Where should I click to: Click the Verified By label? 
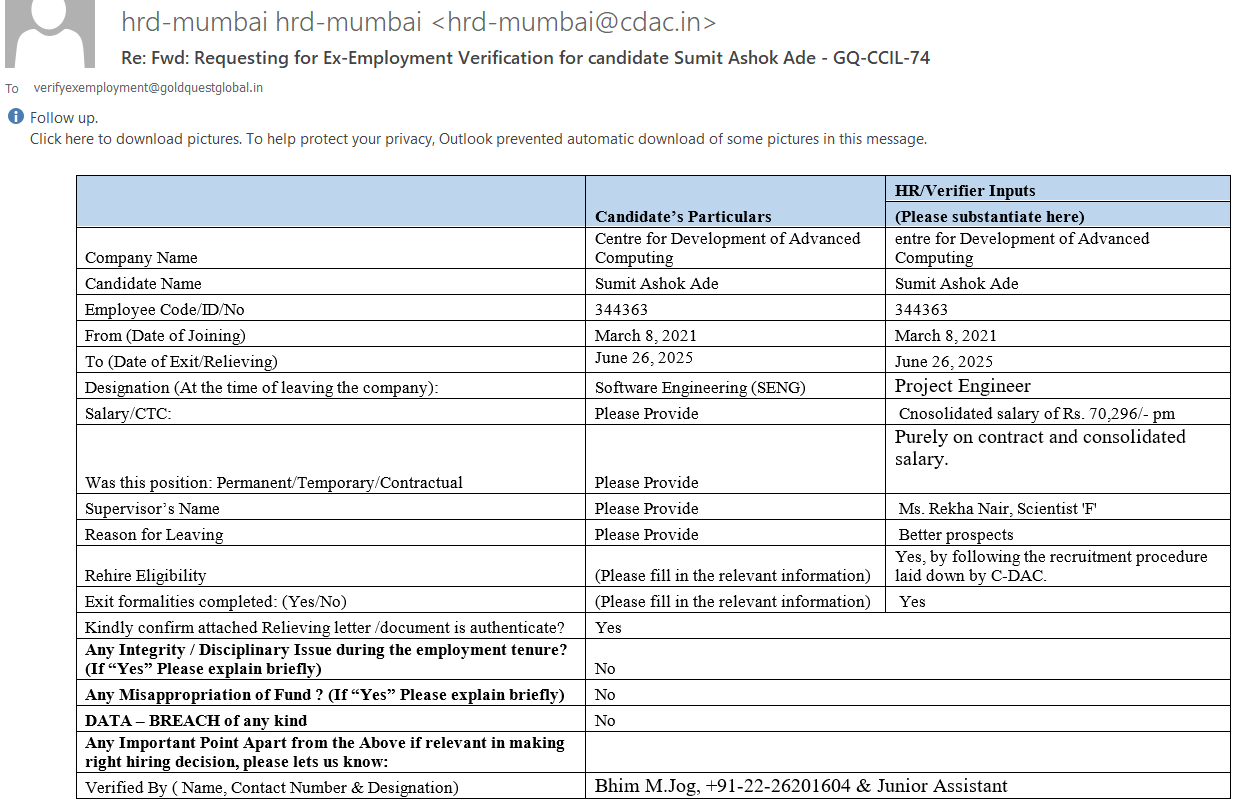(272, 787)
